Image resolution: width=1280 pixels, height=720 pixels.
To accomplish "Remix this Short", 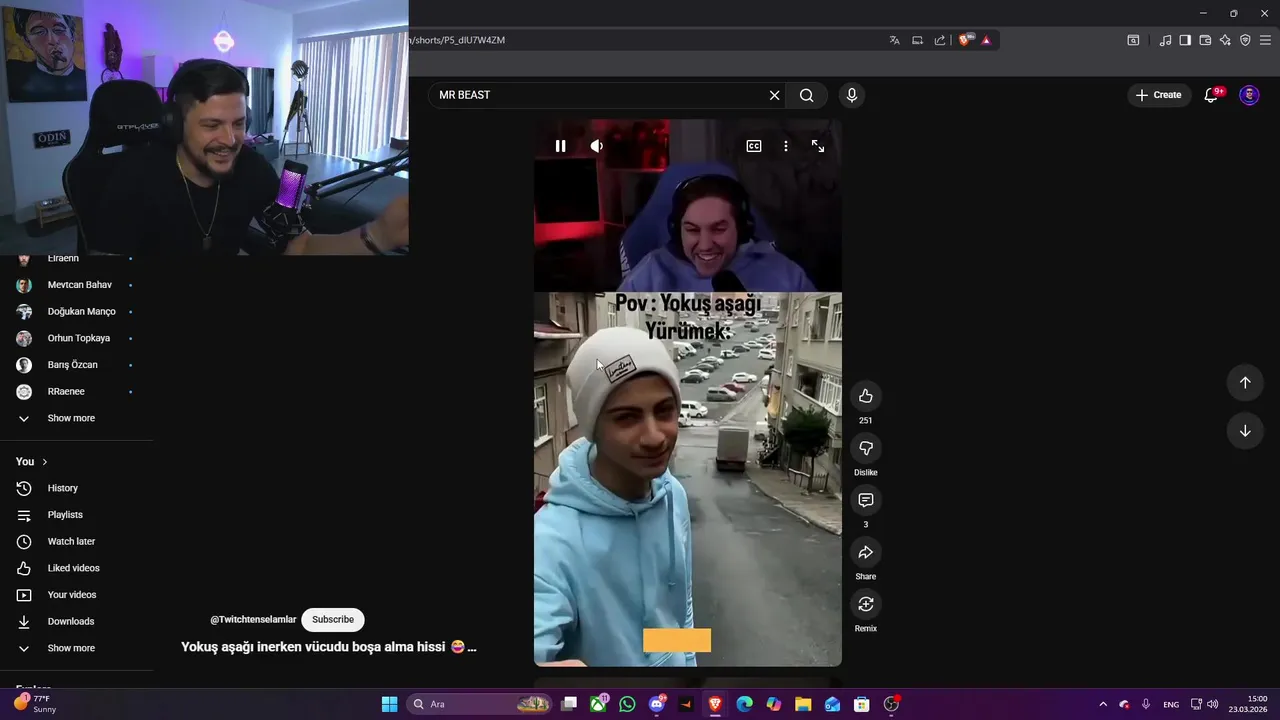I will (866, 604).
